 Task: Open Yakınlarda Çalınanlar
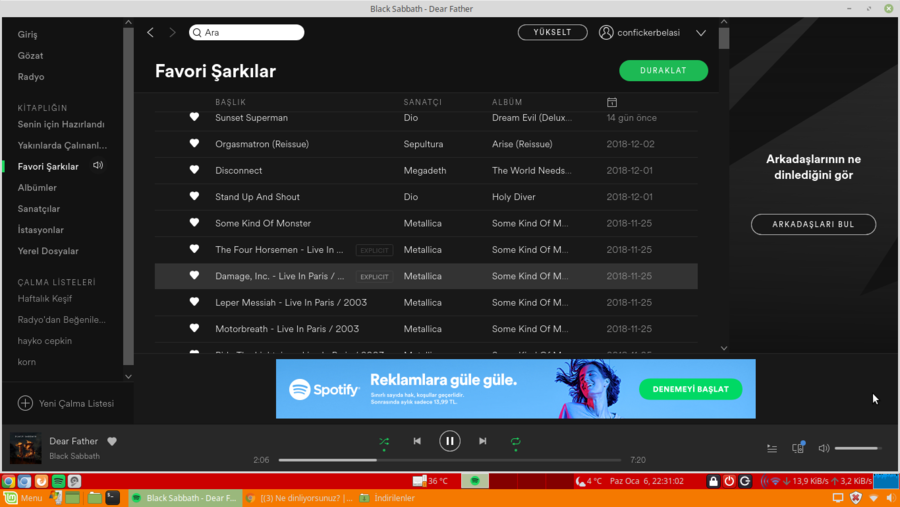(x=62, y=146)
